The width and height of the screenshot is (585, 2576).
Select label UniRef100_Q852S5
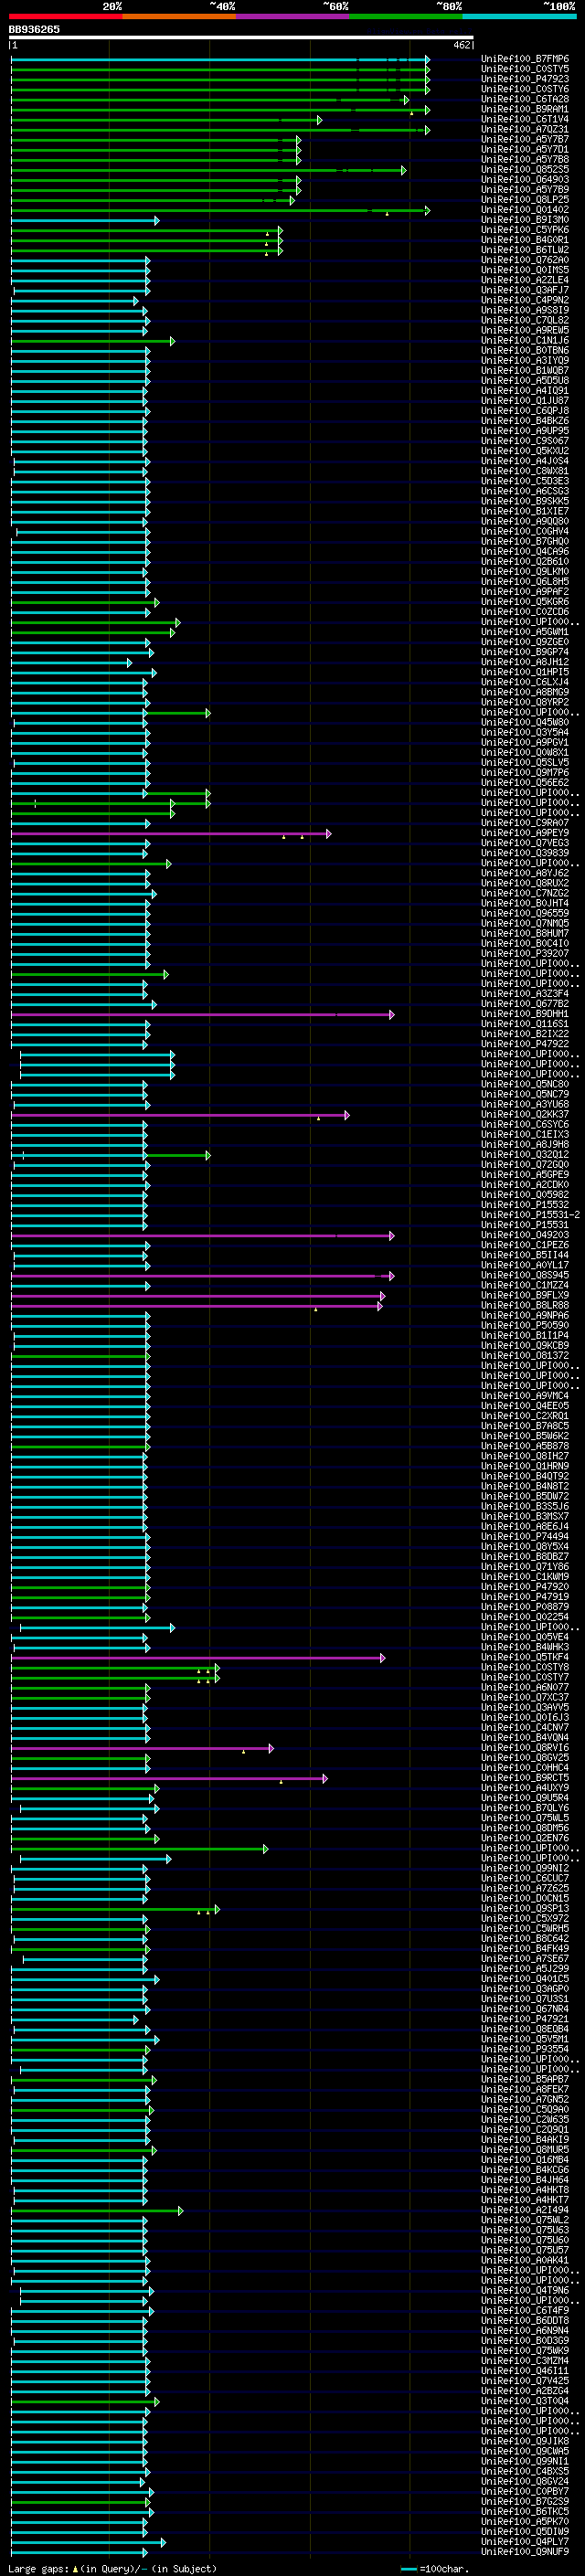click(525, 170)
